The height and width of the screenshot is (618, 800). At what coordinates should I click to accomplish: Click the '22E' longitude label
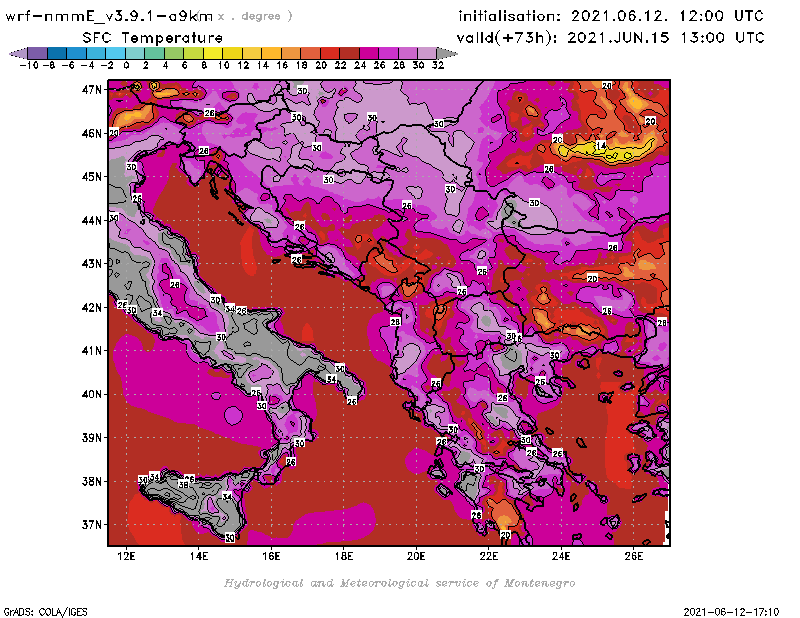coord(488,556)
